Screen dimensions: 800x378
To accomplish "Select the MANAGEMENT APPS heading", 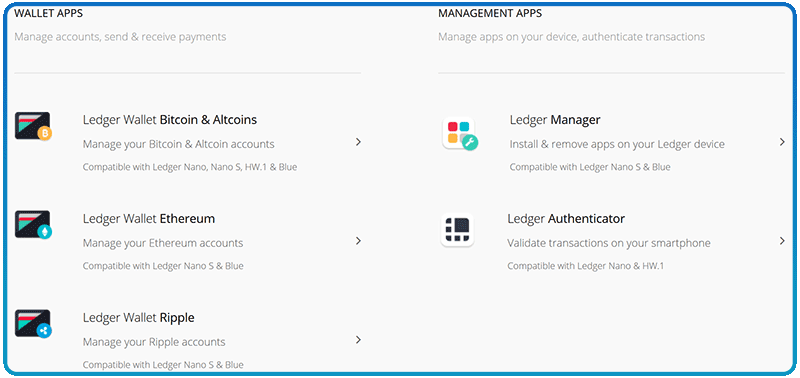I will (x=490, y=14).
